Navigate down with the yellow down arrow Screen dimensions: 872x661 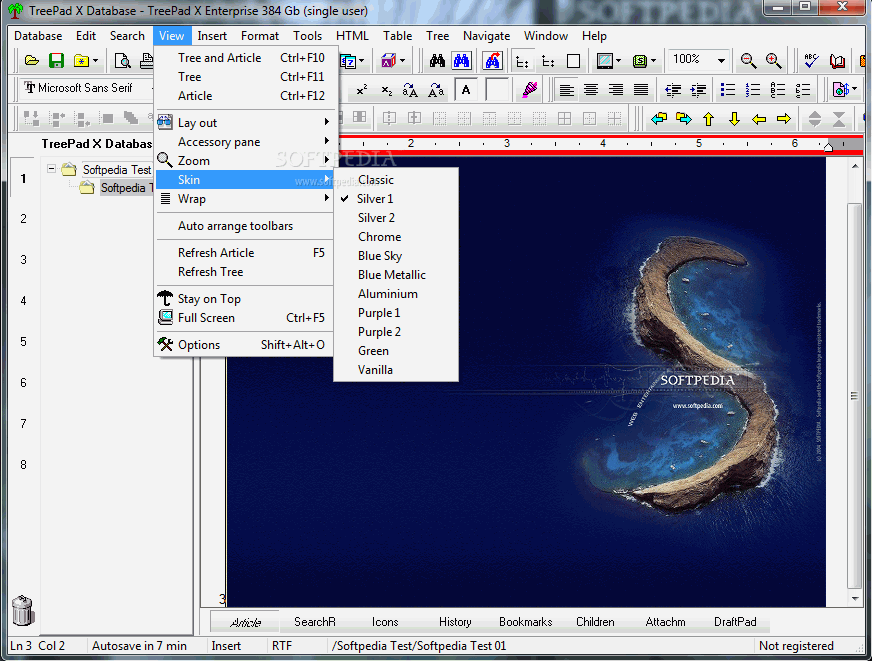tap(734, 118)
